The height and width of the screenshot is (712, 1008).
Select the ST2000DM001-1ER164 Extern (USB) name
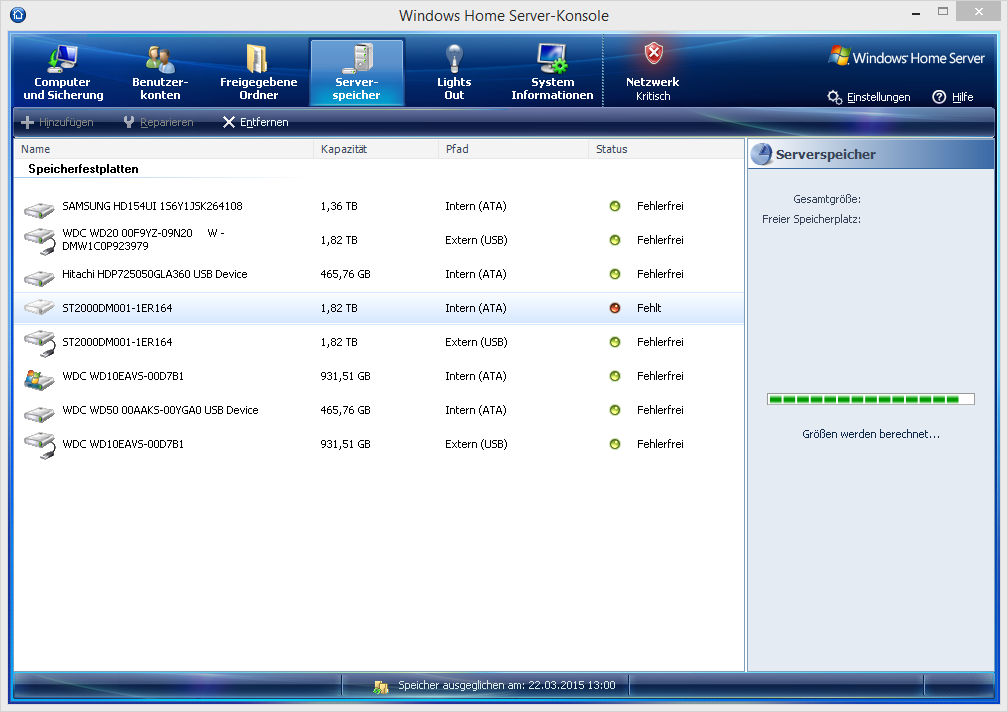118,343
